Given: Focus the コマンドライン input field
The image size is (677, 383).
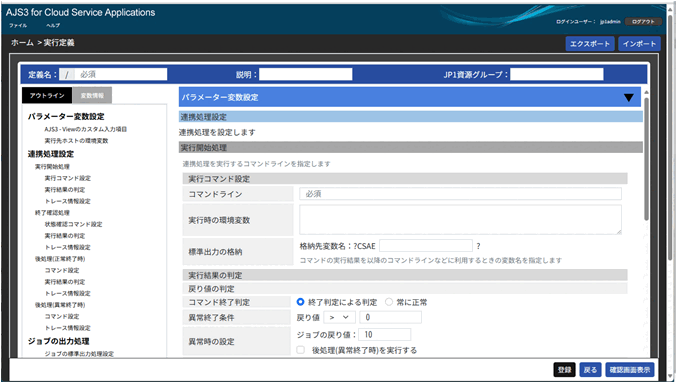Looking at the screenshot, I should click(x=460, y=194).
